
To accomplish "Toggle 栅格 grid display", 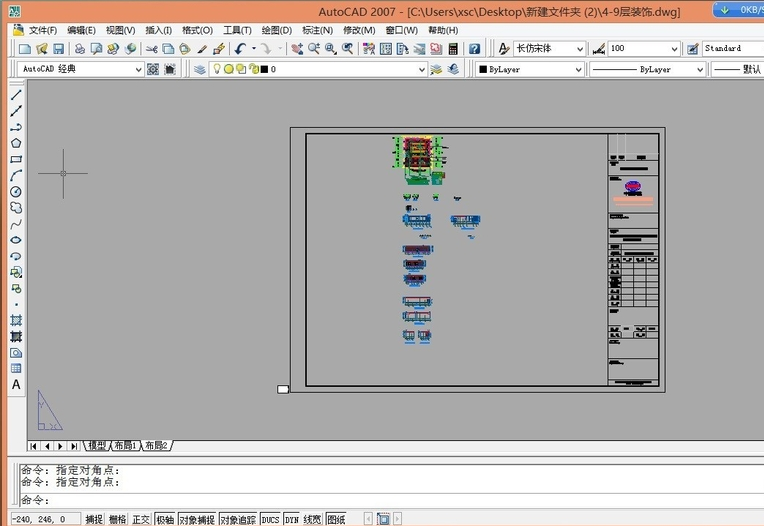I will click(117, 519).
